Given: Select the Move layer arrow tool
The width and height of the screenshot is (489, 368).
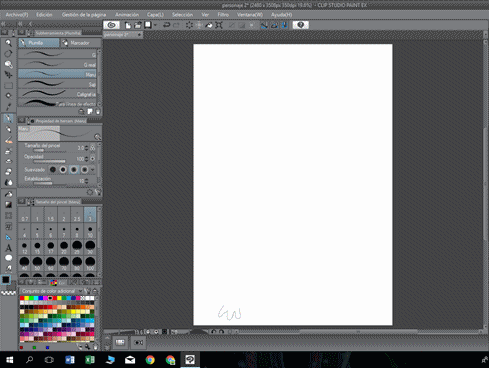Looking at the screenshot, I should click(8, 74).
